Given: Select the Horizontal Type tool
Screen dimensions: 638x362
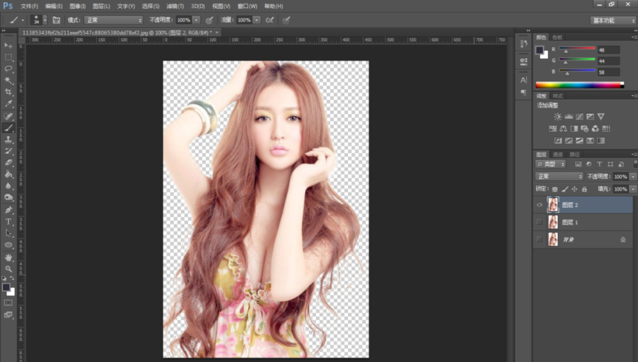Looking at the screenshot, I should pos(9,222).
